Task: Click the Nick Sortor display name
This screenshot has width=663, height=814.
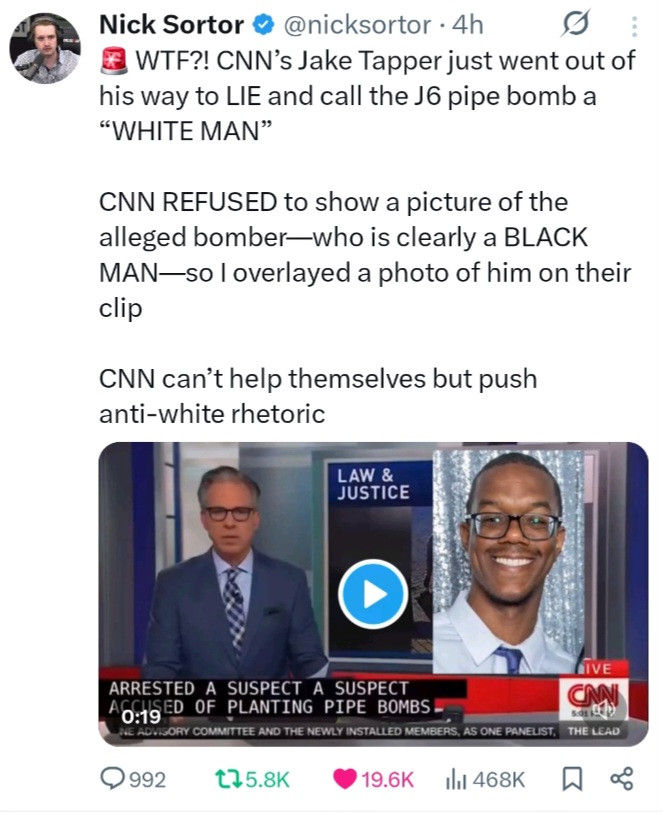Action: pyautogui.click(x=171, y=24)
